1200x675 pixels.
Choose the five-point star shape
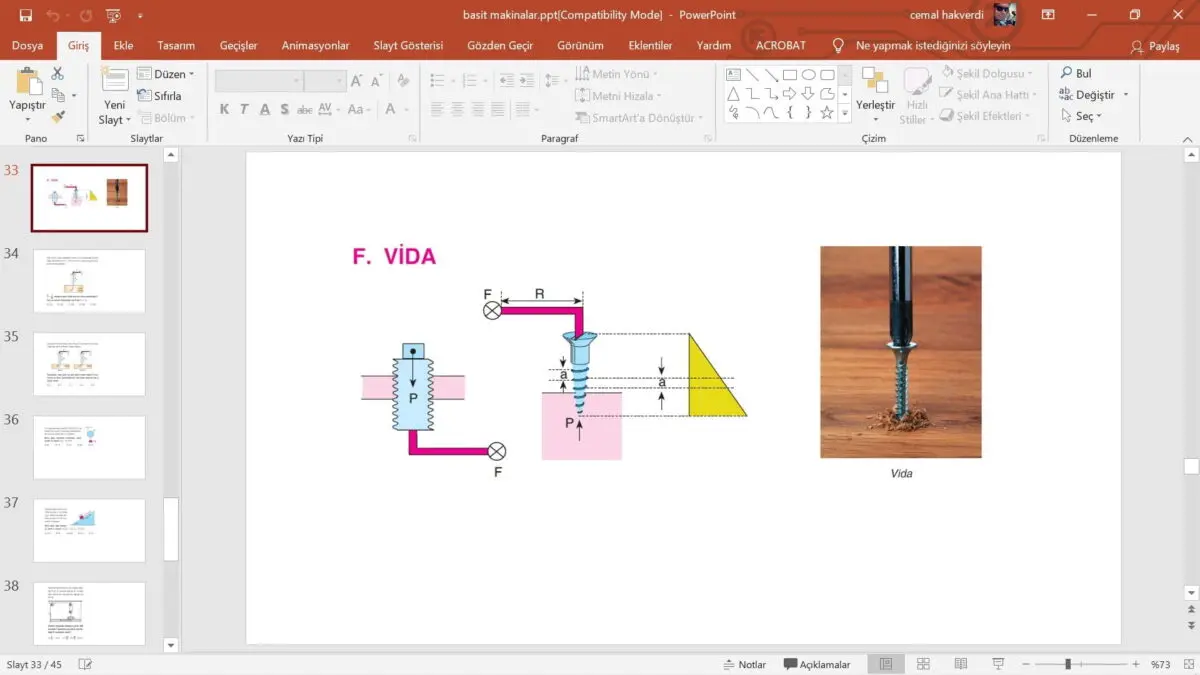(827, 112)
